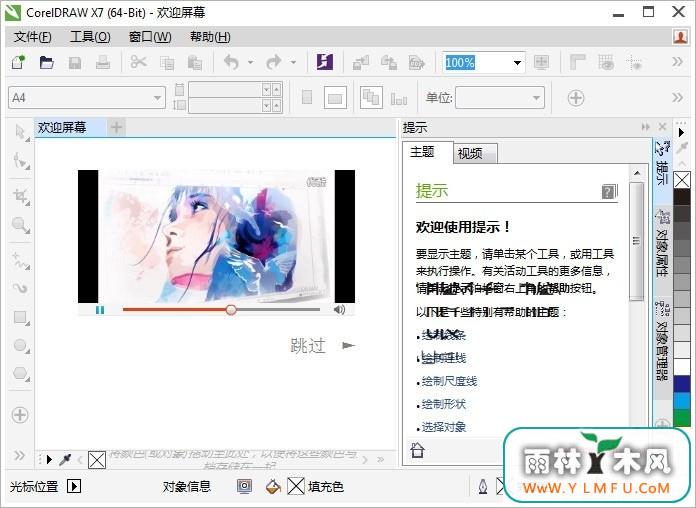Click the hints home icon button
This screenshot has width=696, height=508.
pos(417,450)
